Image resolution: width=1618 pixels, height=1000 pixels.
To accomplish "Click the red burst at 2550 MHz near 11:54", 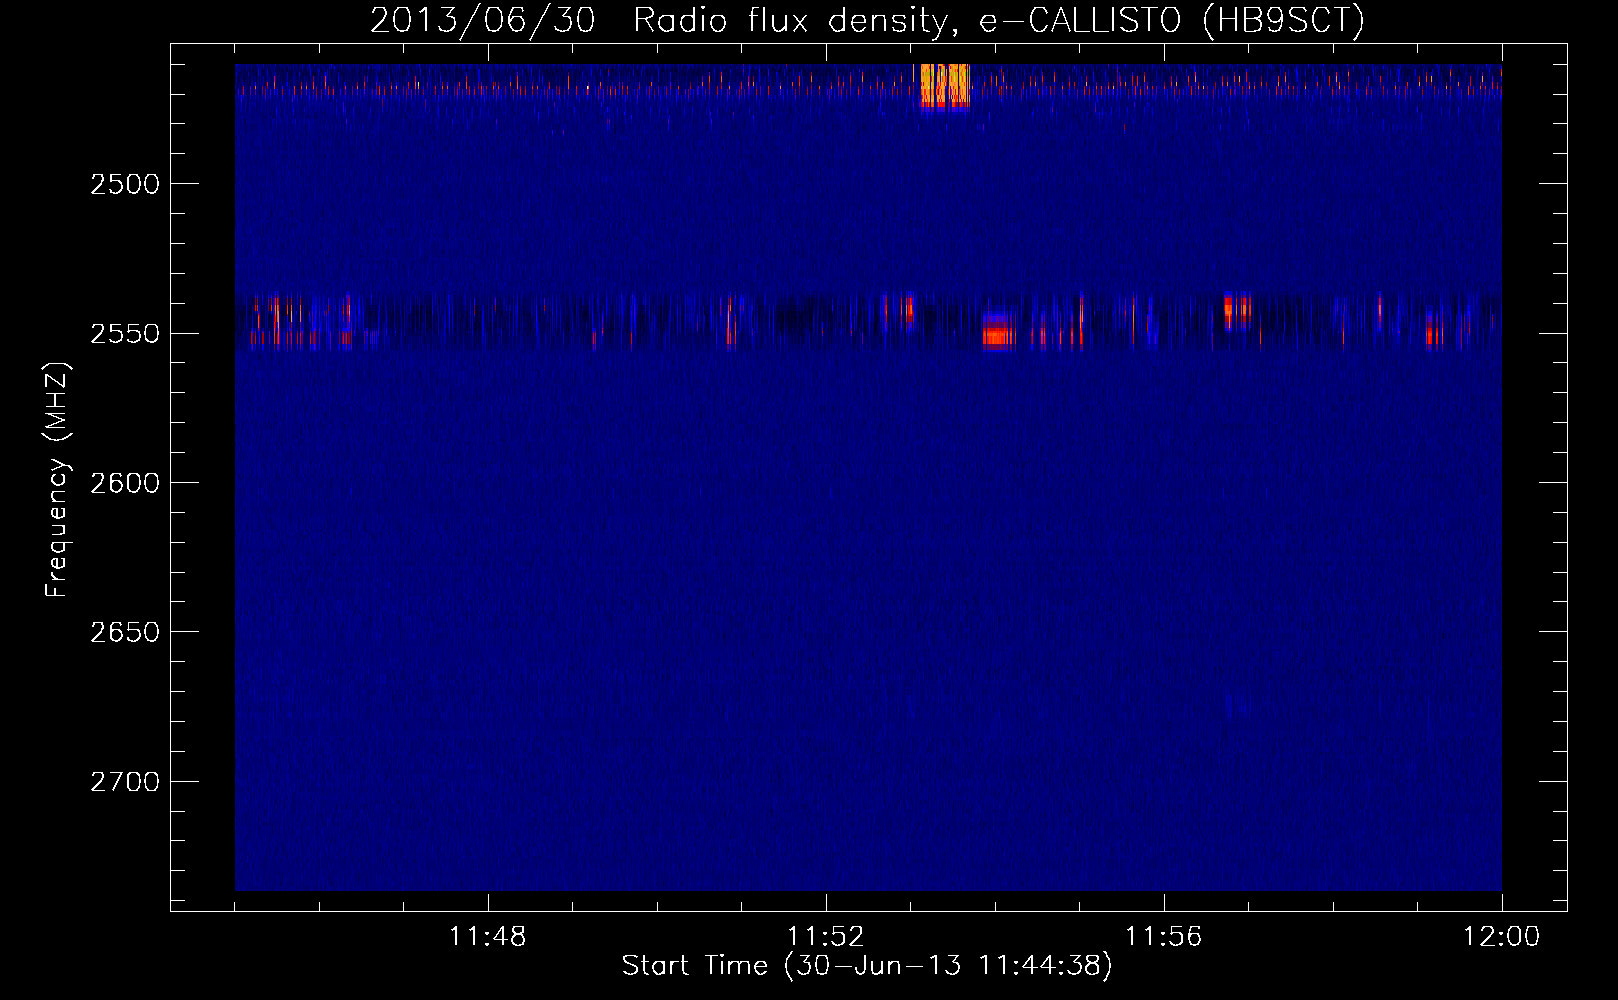I will (997, 330).
